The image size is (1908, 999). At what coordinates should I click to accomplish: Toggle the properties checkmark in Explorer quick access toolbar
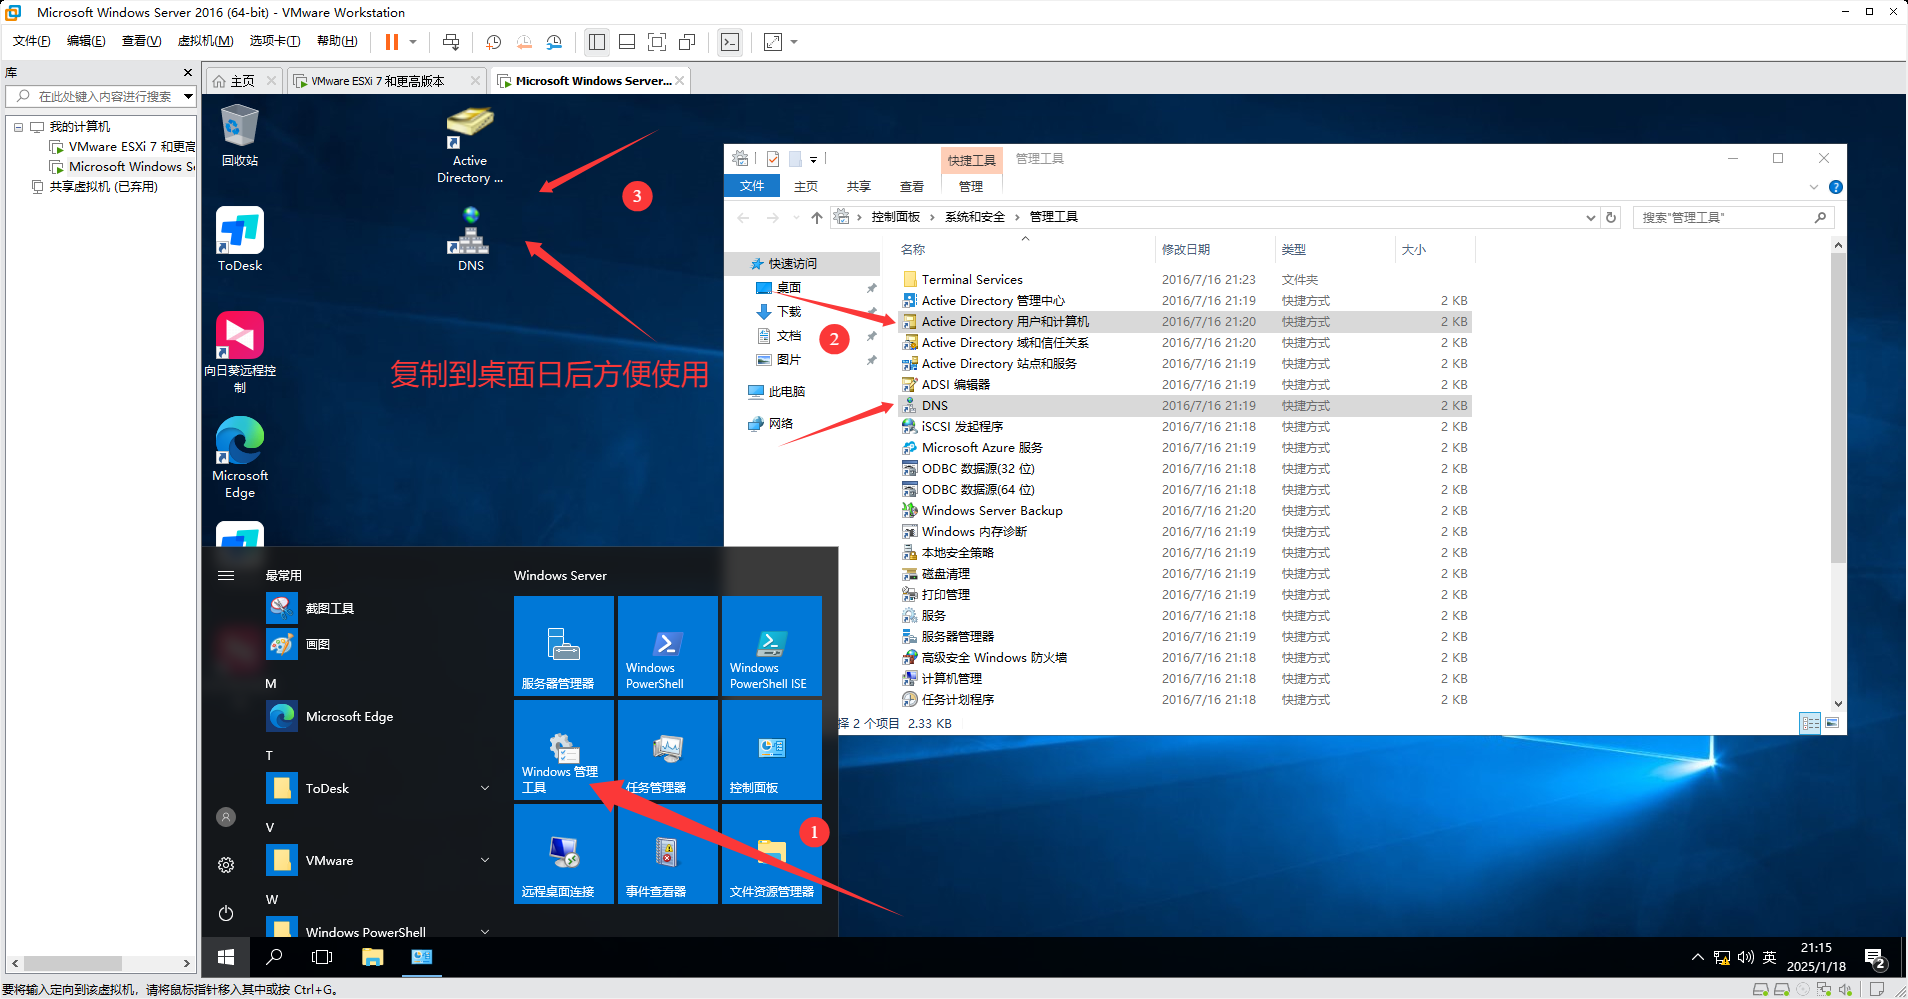(773, 159)
